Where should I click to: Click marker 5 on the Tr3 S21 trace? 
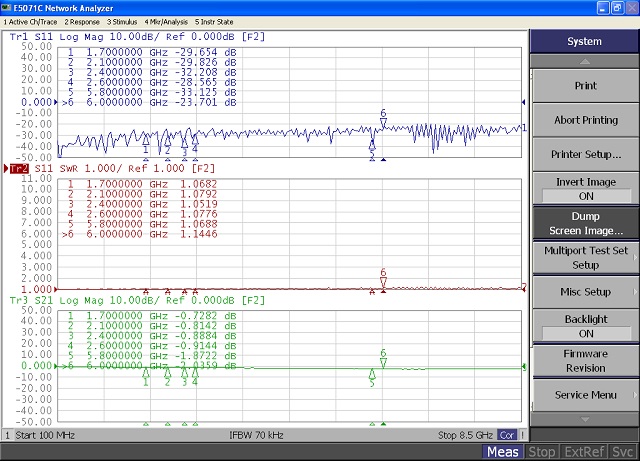(372, 378)
